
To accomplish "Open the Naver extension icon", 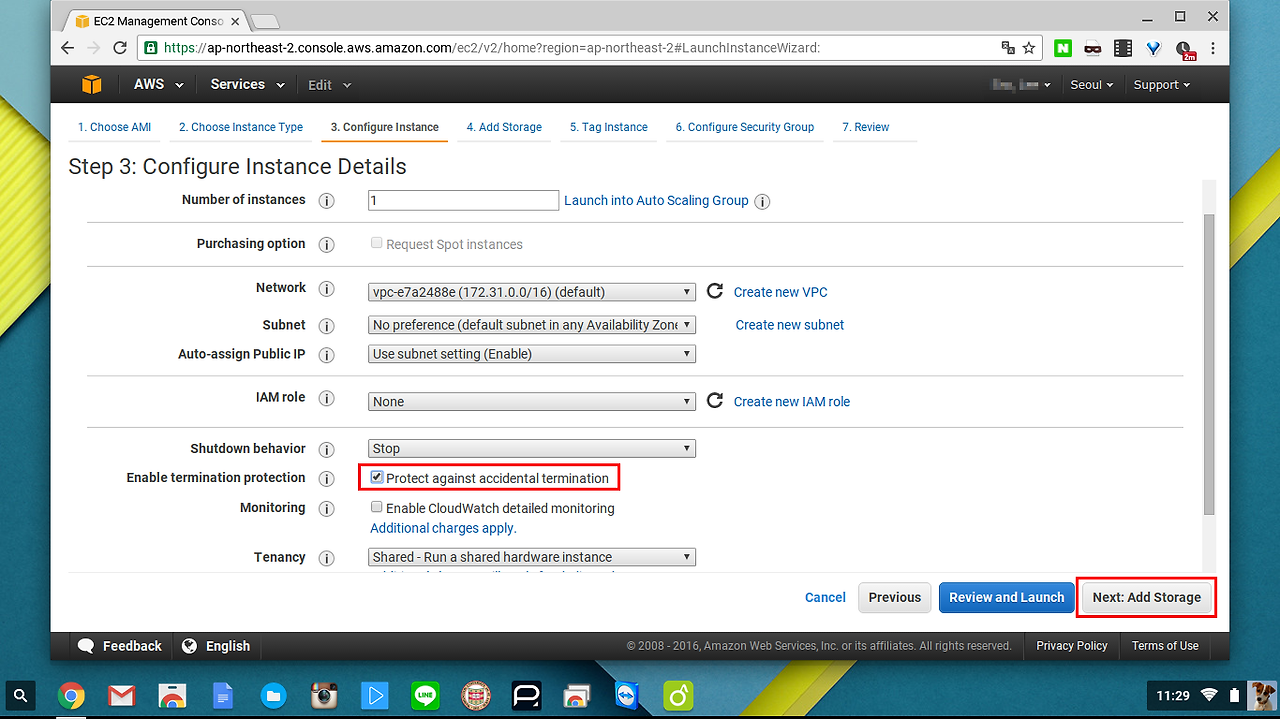I will [x=1062, y=47].
